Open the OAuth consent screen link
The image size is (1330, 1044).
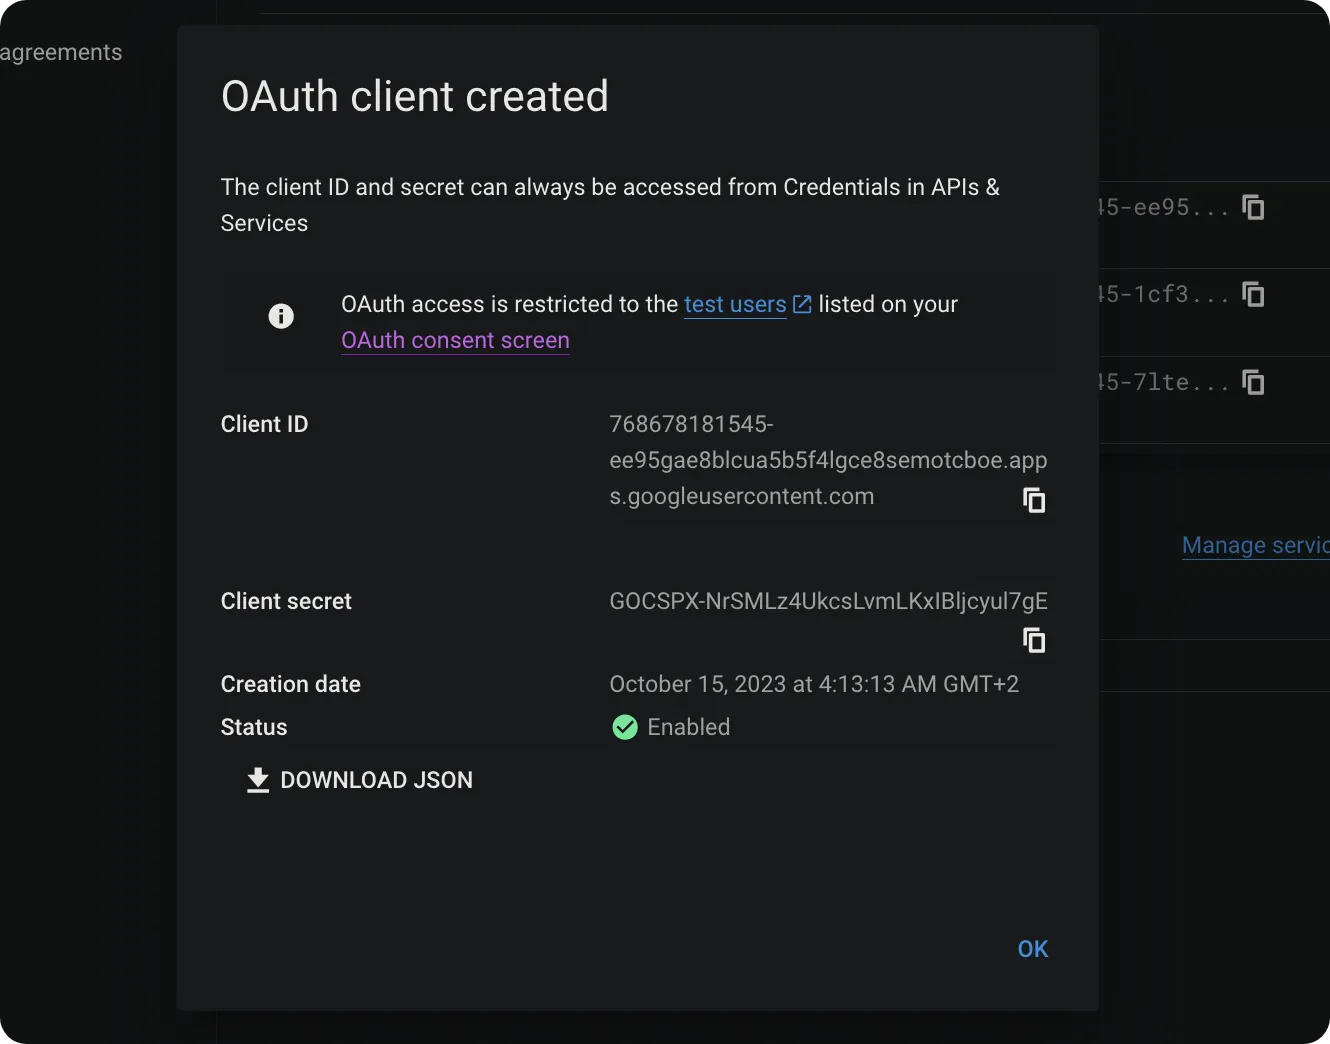click(455, 340)
